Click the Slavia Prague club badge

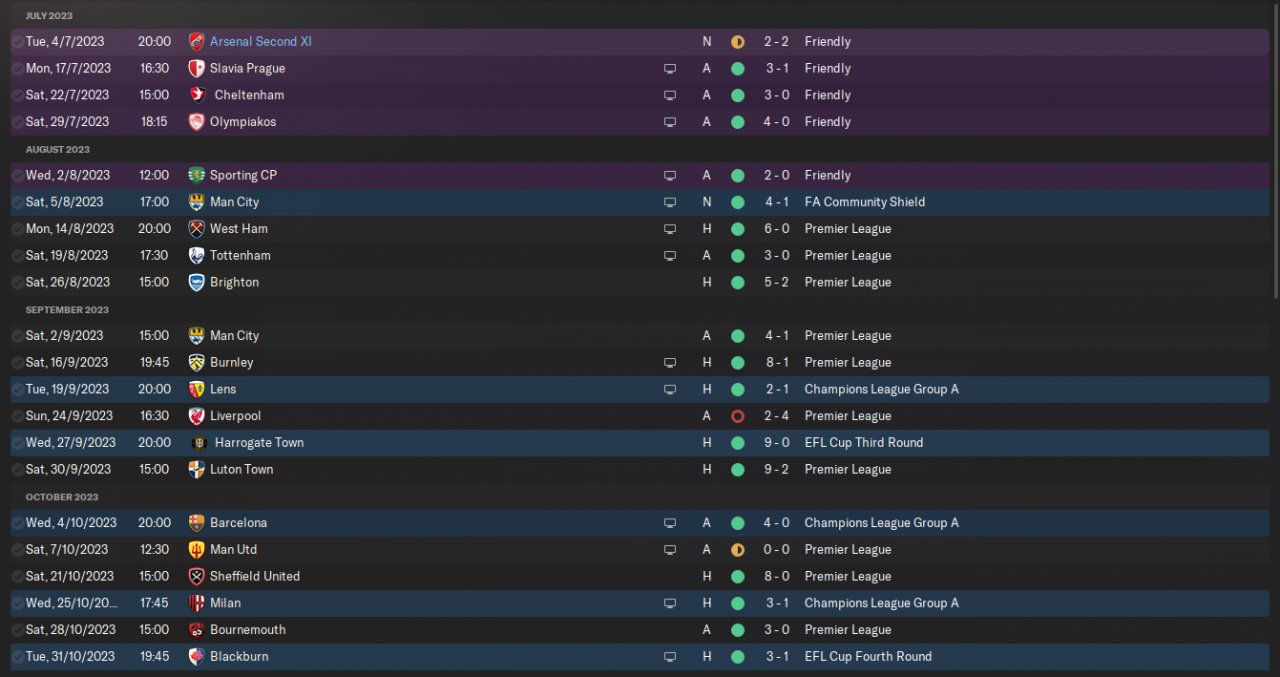coord(196,69)
